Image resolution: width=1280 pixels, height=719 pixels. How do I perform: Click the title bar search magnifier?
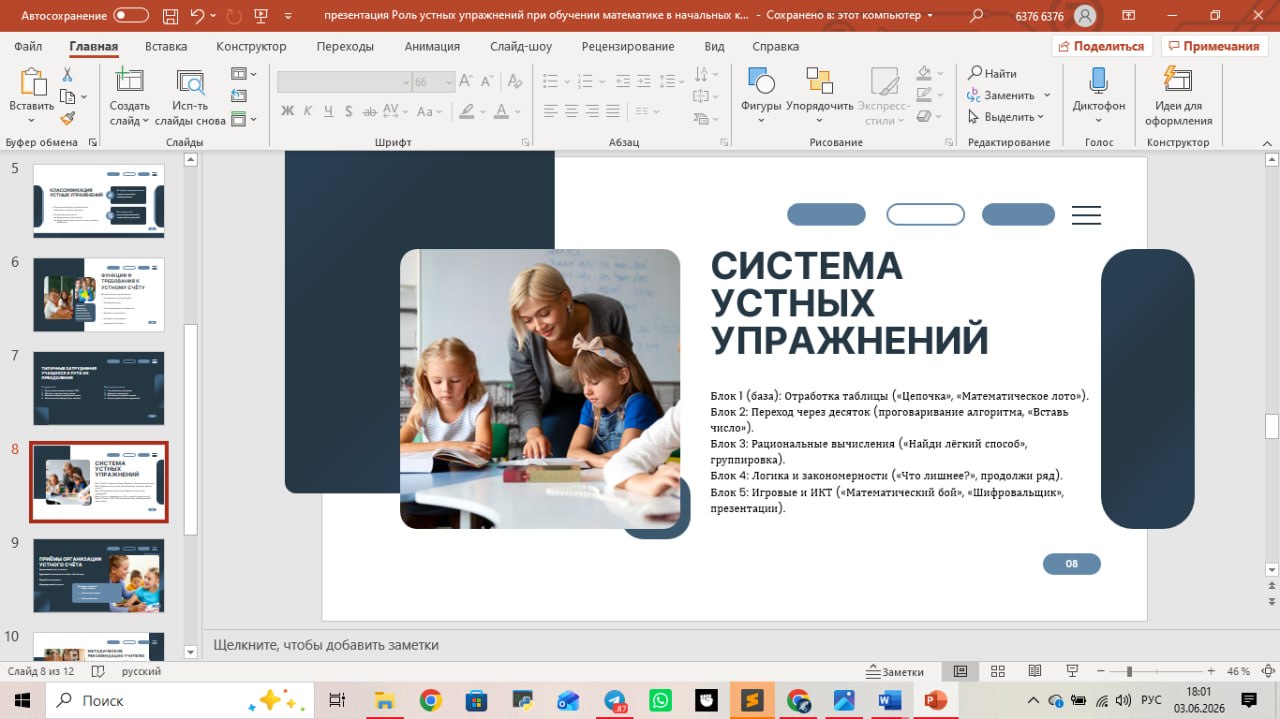click(x=977, y=15)
